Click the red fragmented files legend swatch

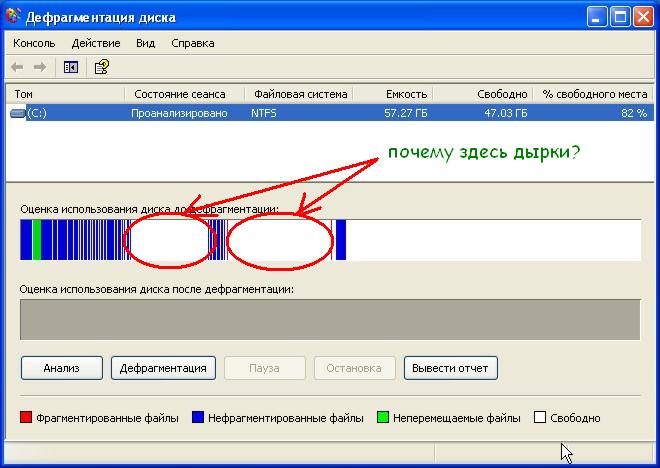(x=26, y=417)
